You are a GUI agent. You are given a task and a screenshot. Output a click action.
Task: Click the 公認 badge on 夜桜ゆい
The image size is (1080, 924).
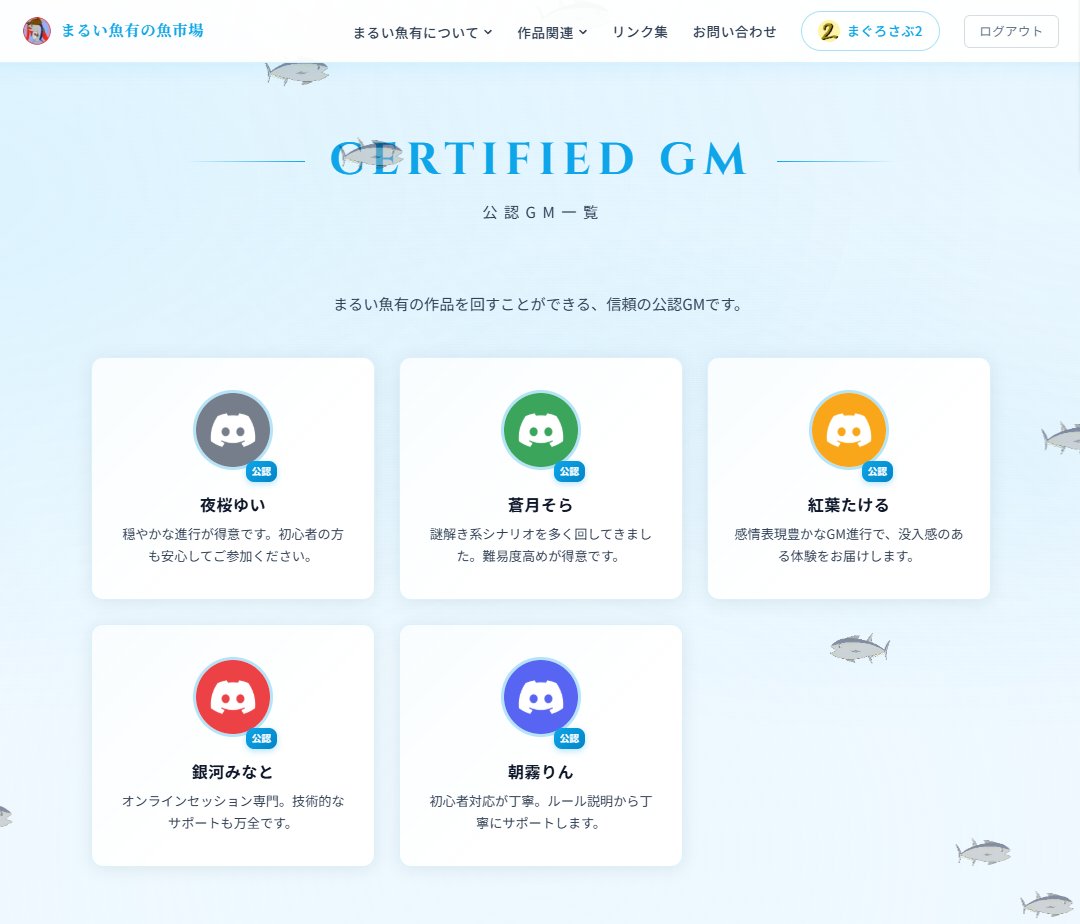tap(262, 472)
